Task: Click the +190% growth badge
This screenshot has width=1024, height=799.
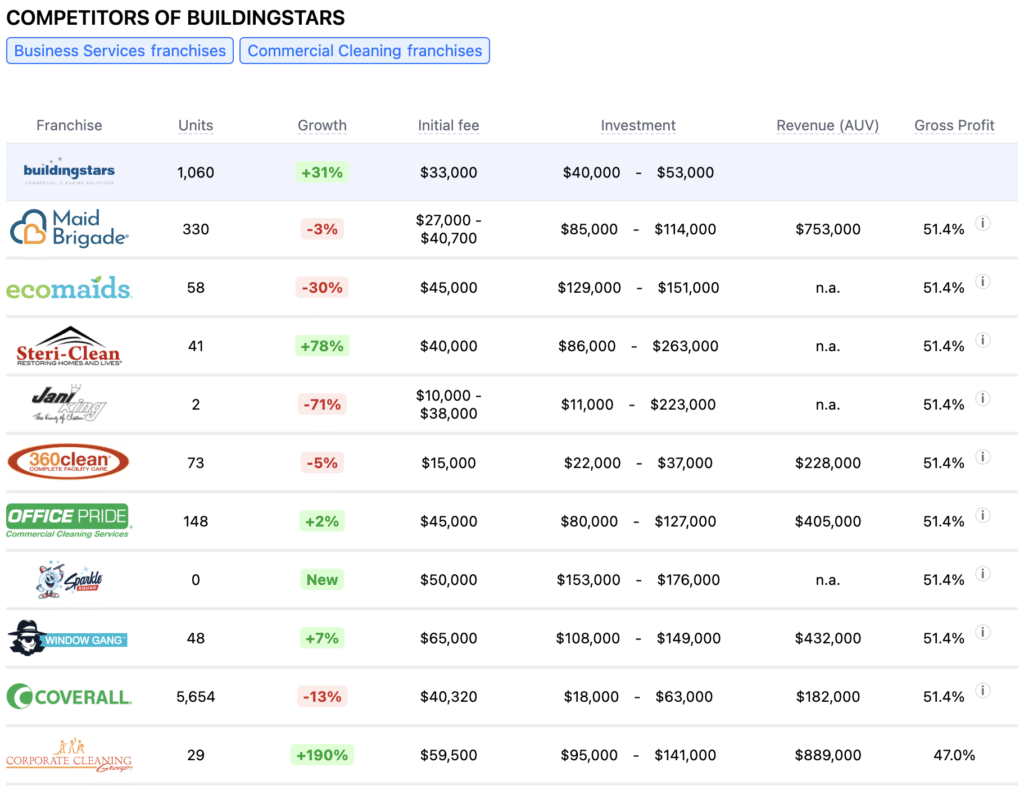Action: tap(322, 755)
